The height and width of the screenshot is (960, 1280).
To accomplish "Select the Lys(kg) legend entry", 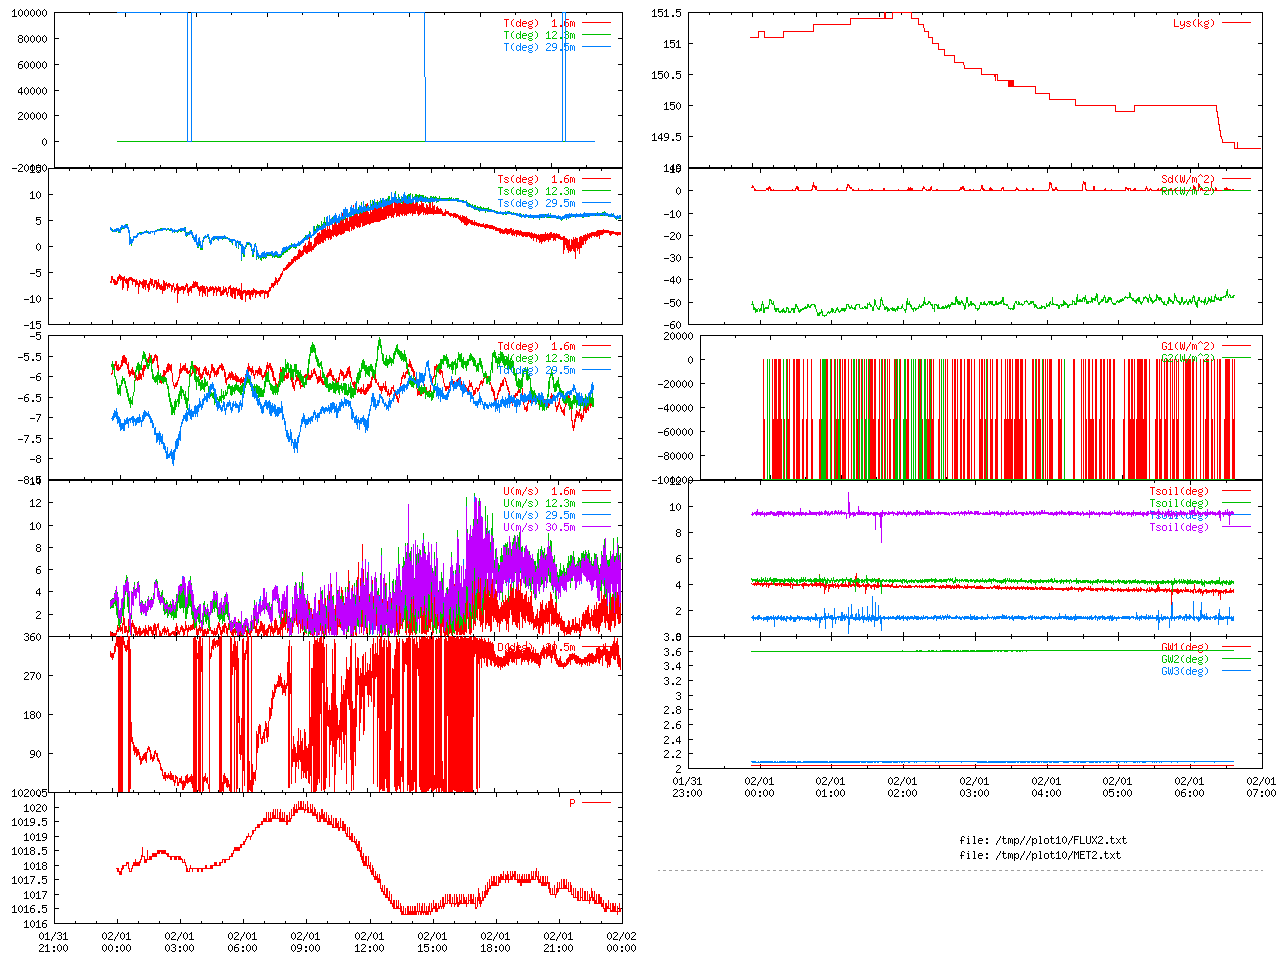I will (x=1194, y=23).
